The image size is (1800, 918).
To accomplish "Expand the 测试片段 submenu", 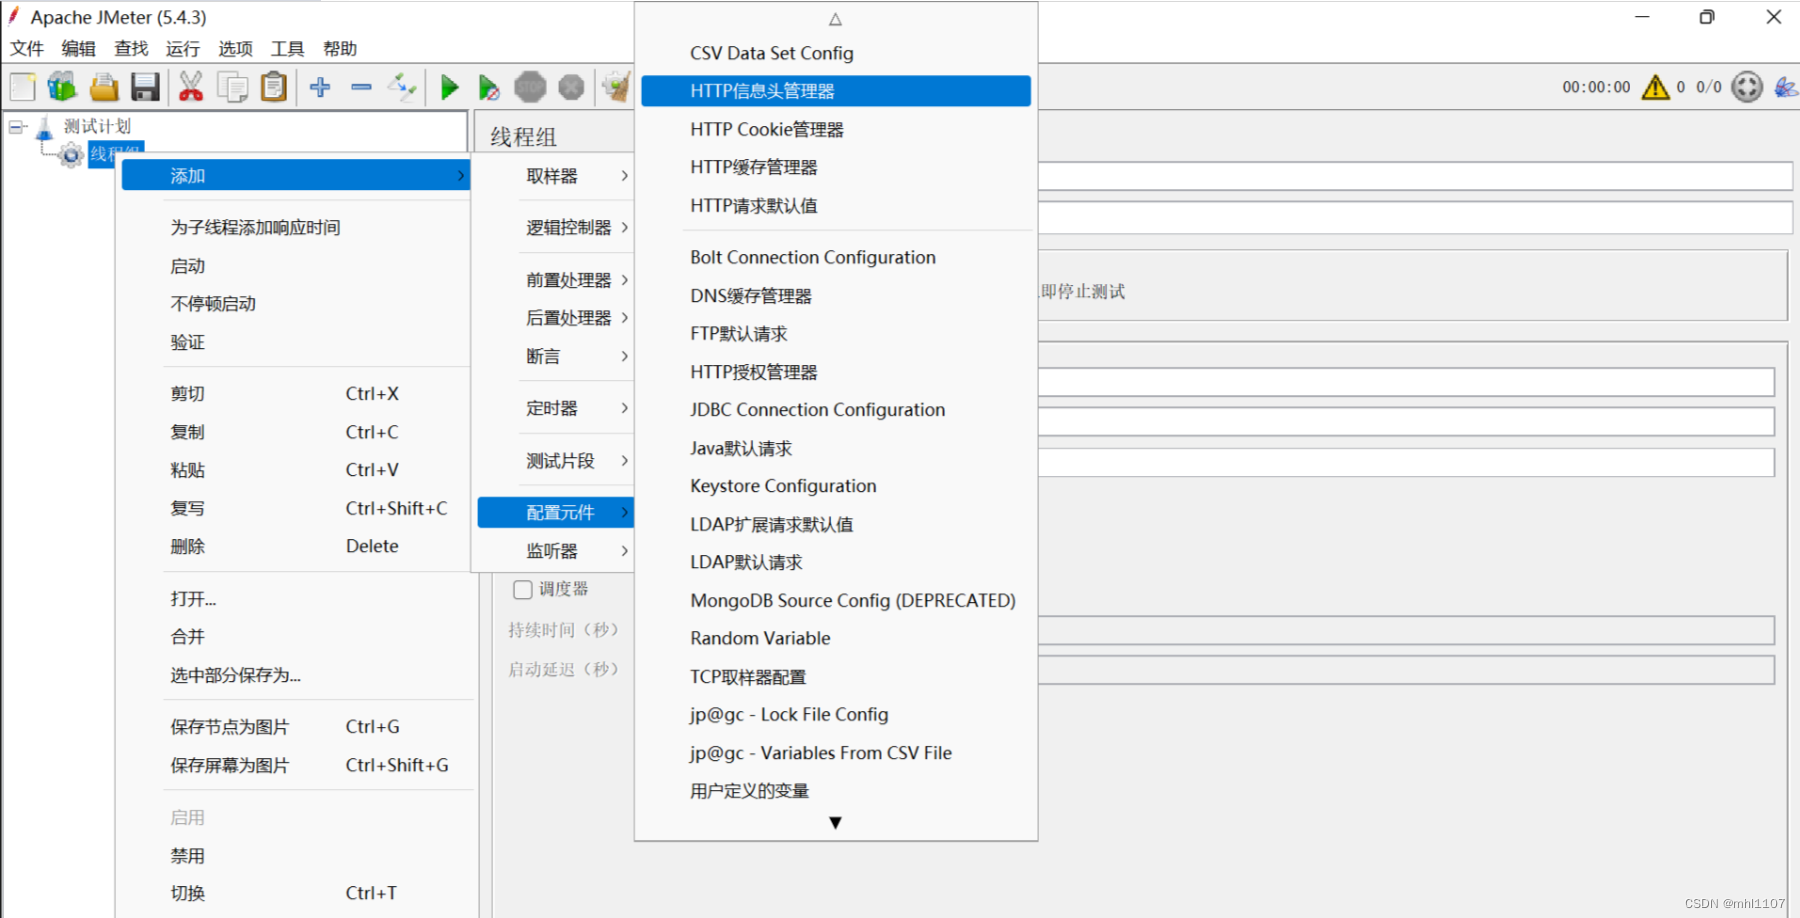I will (555, 461).
